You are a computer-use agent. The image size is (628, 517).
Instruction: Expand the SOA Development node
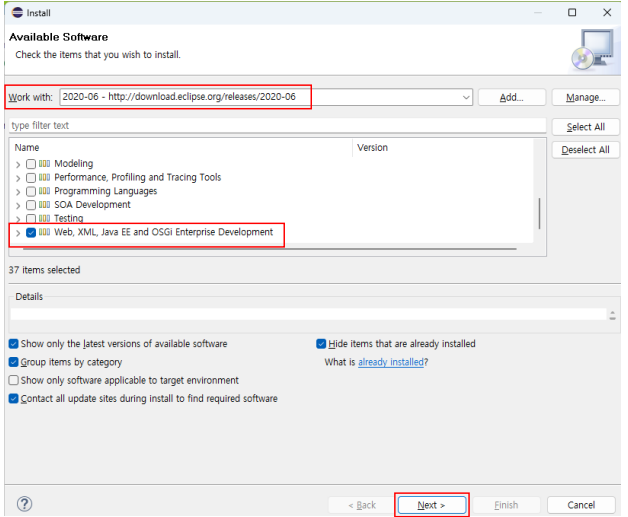[18, 205]
